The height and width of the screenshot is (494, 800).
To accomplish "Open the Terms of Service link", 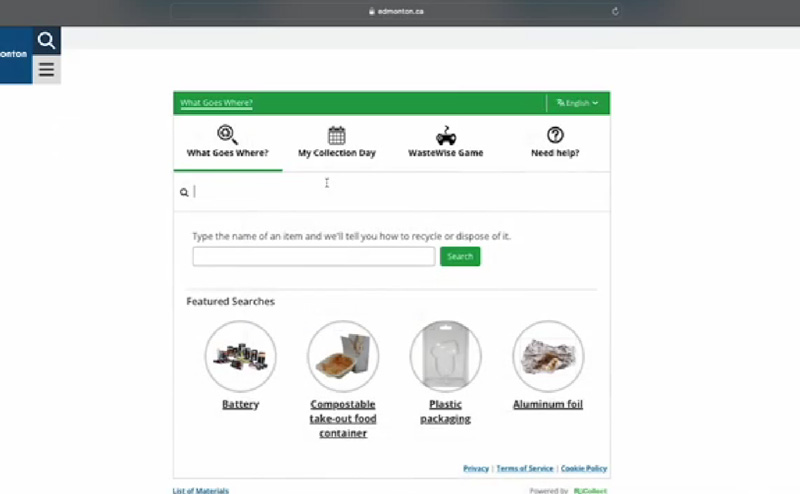I will [x=524, y=468].
